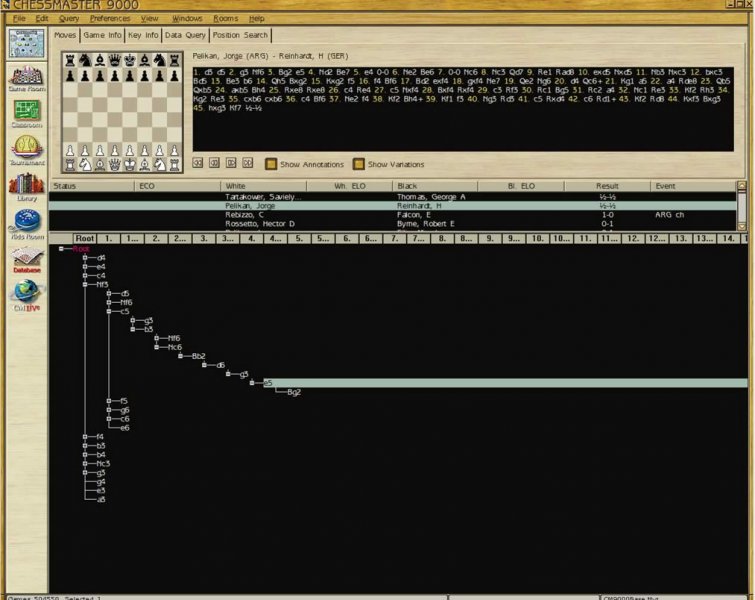This screenshot has width=755, height=600.
Task: Collapse the Root tree node
Action: tap(61, 249)
